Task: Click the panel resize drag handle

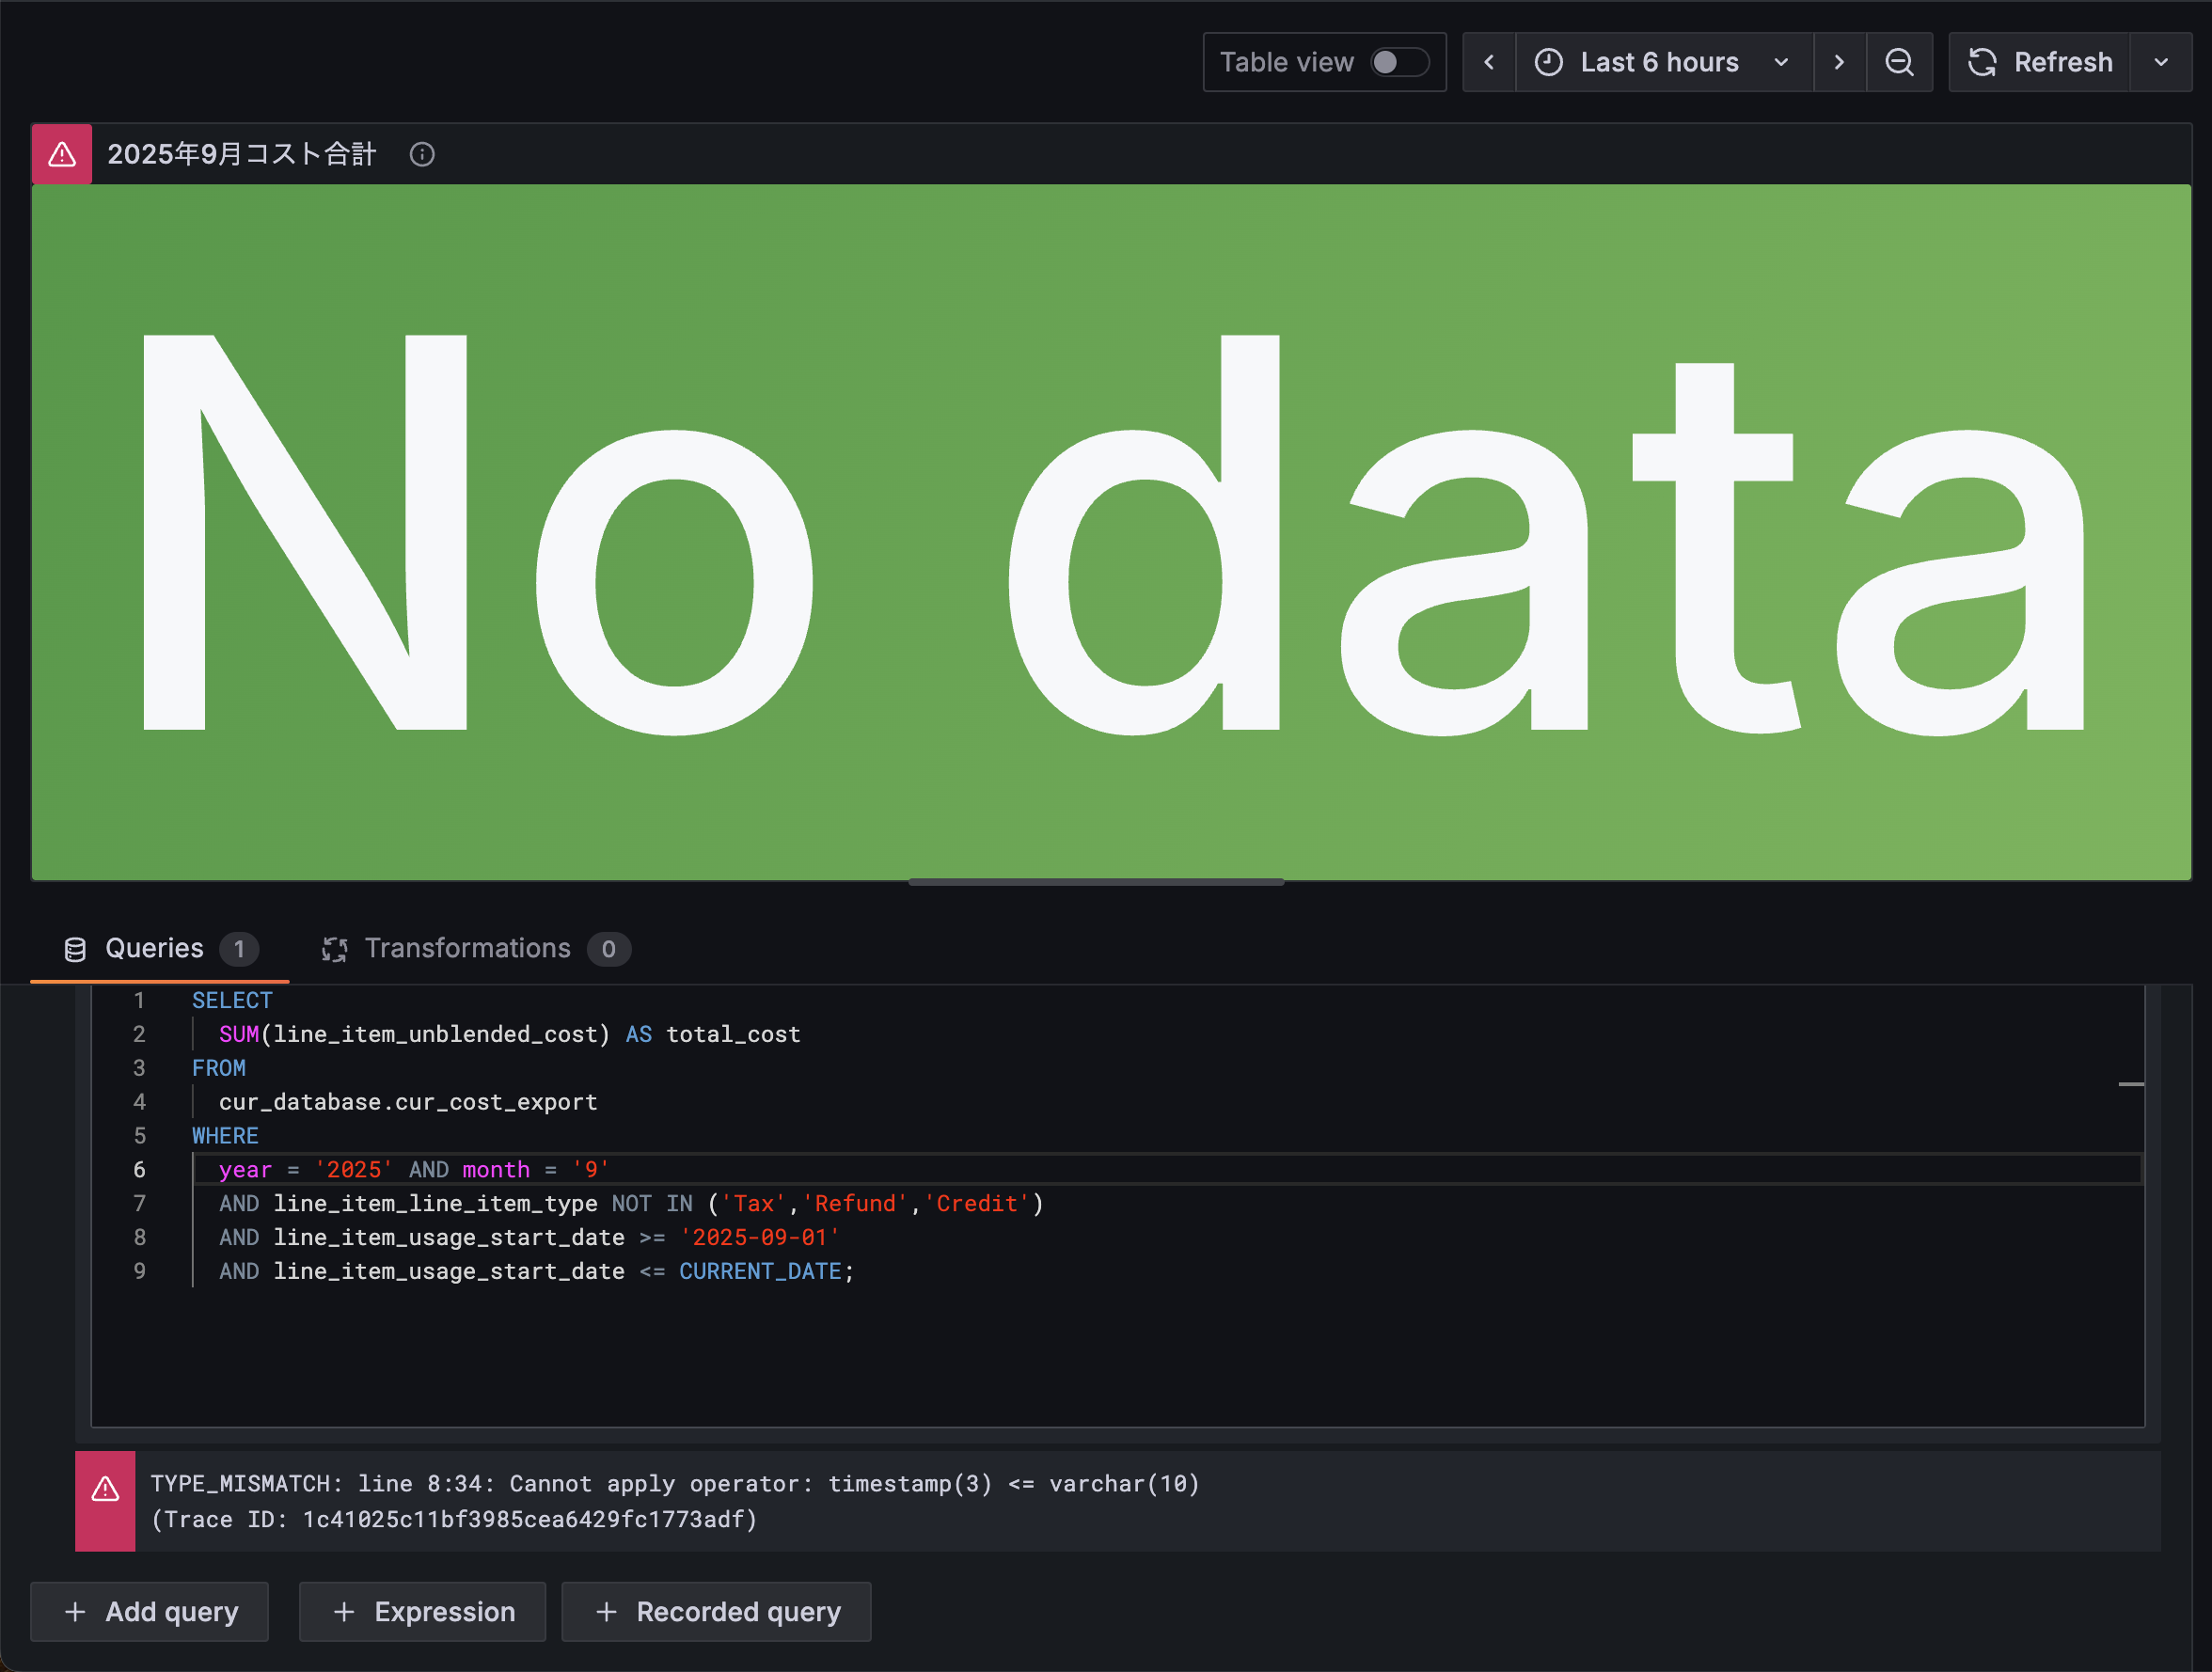Action: 1096,882
